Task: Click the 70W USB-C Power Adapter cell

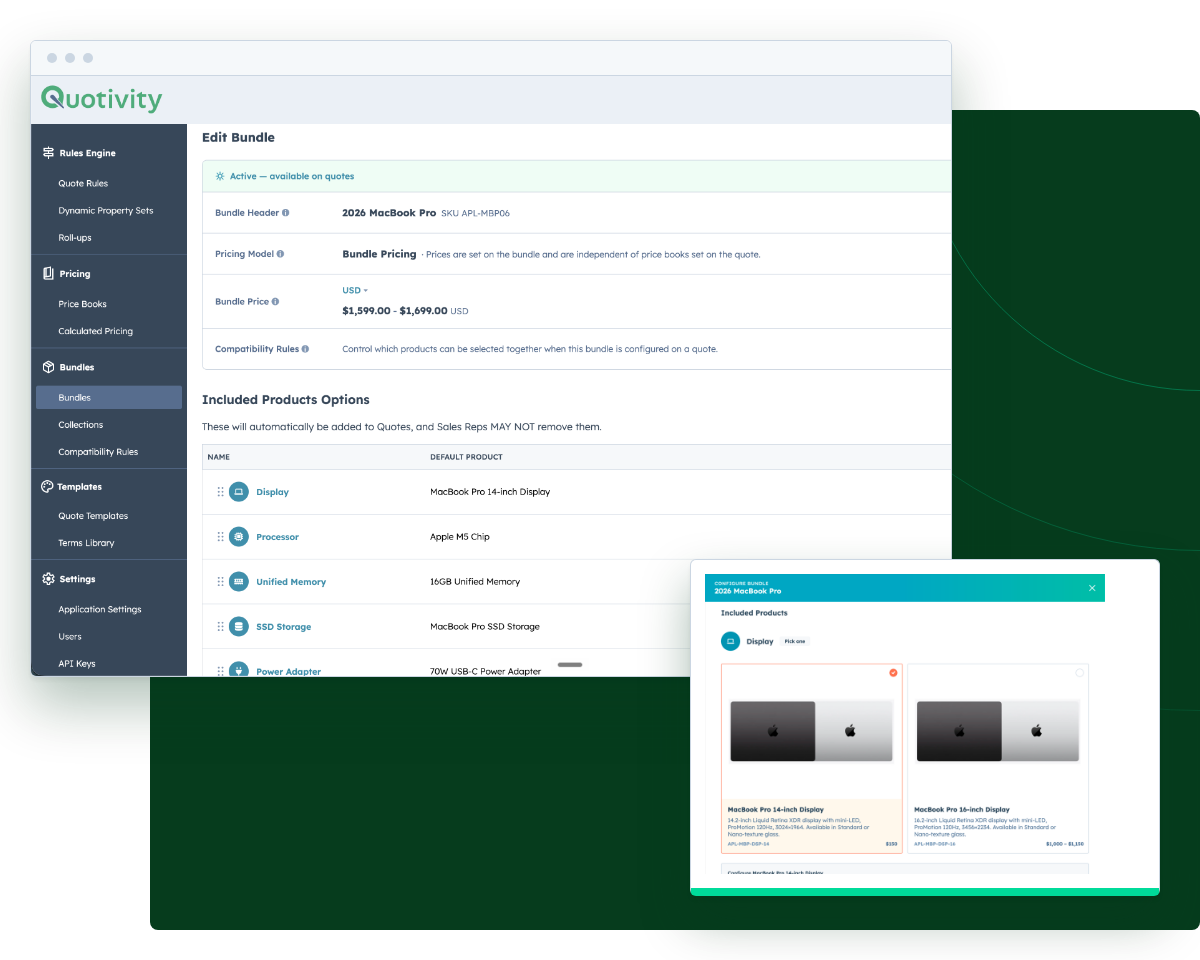Action: coord(486,671)
